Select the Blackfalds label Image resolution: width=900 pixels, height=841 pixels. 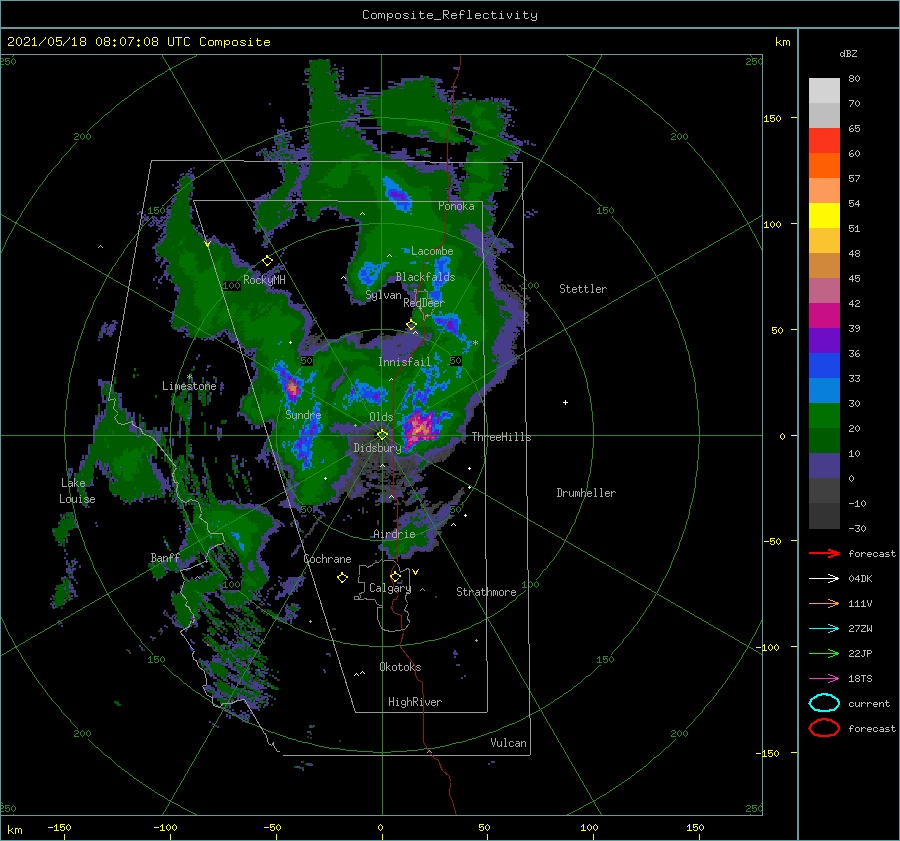[x=425, y=277]
